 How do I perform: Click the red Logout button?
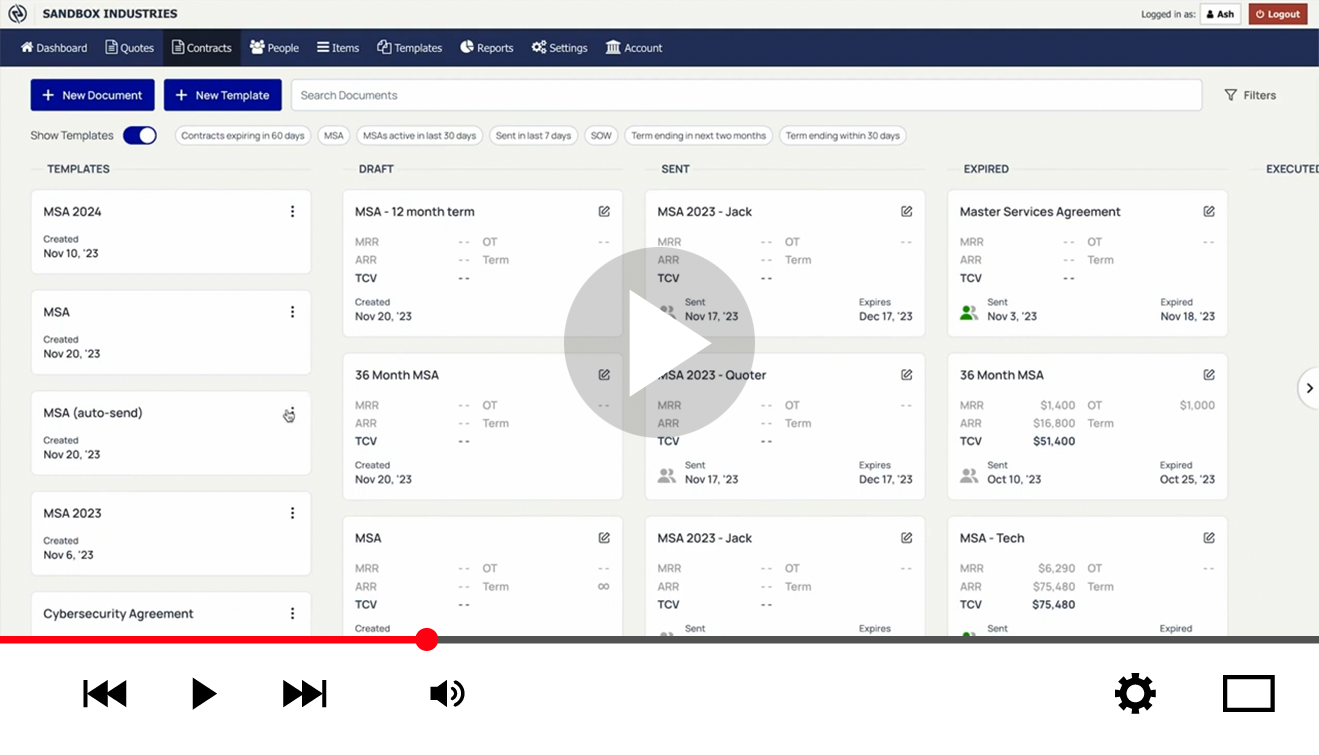[x=1277, y=14]
